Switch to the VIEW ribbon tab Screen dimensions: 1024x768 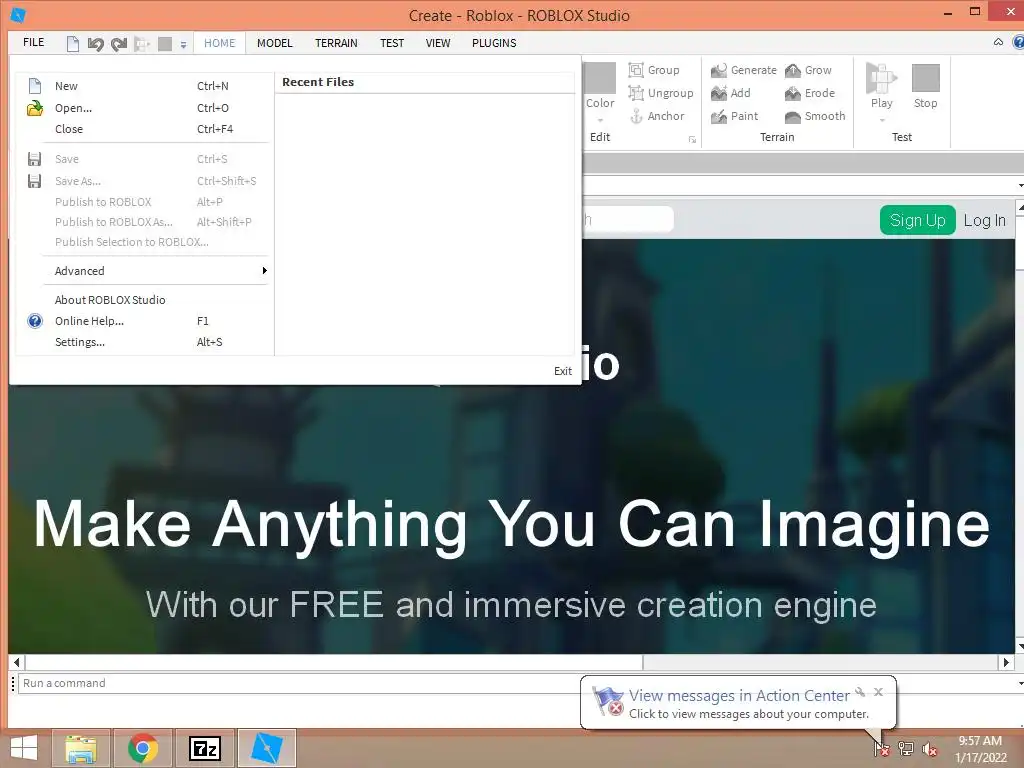pos(438,43)
